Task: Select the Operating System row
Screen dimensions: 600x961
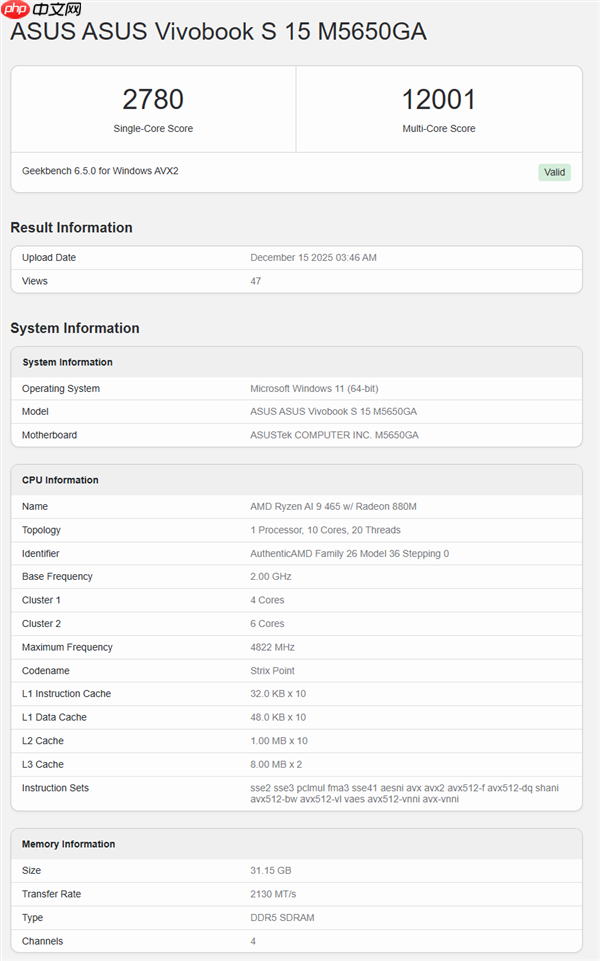Action: click(x=296, y=388)
